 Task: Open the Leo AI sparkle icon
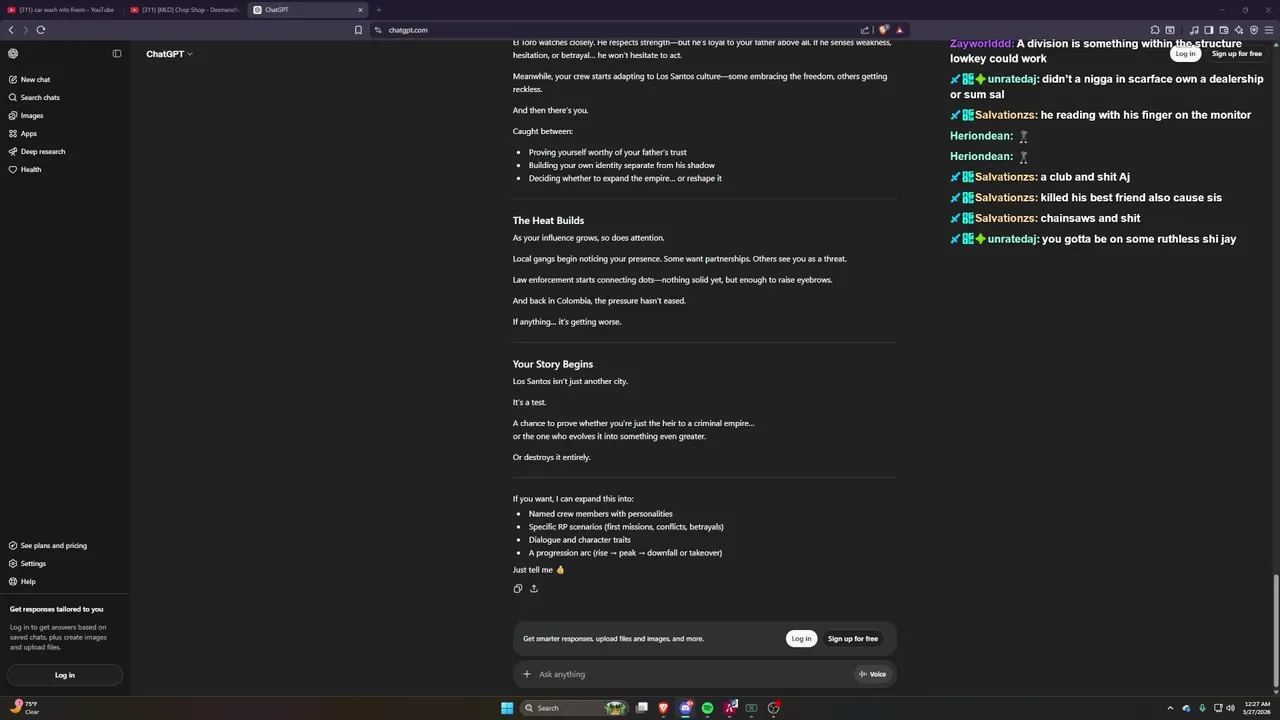1239,30
